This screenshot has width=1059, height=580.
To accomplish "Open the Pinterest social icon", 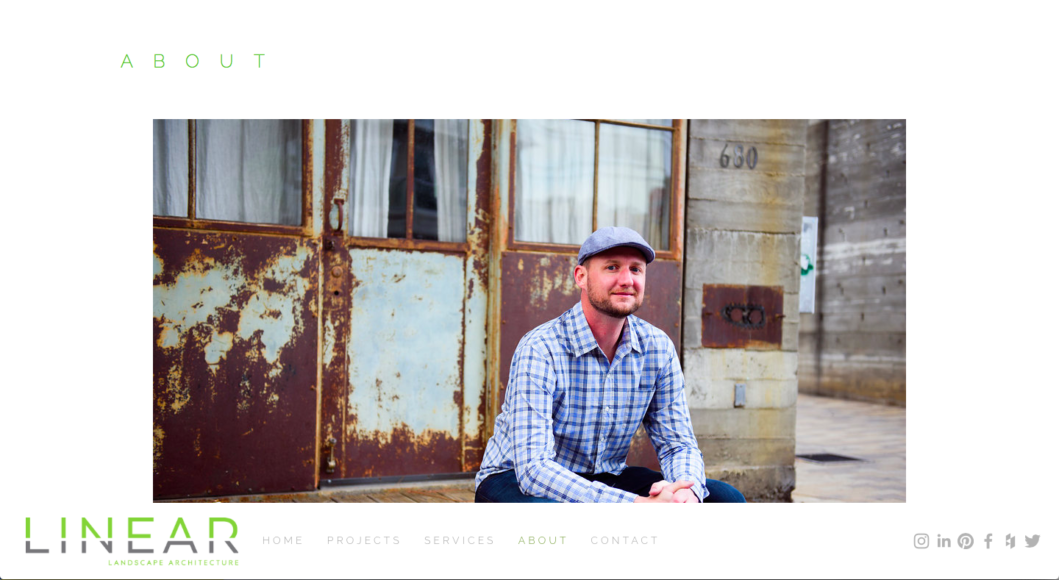I will click(966, 541).
